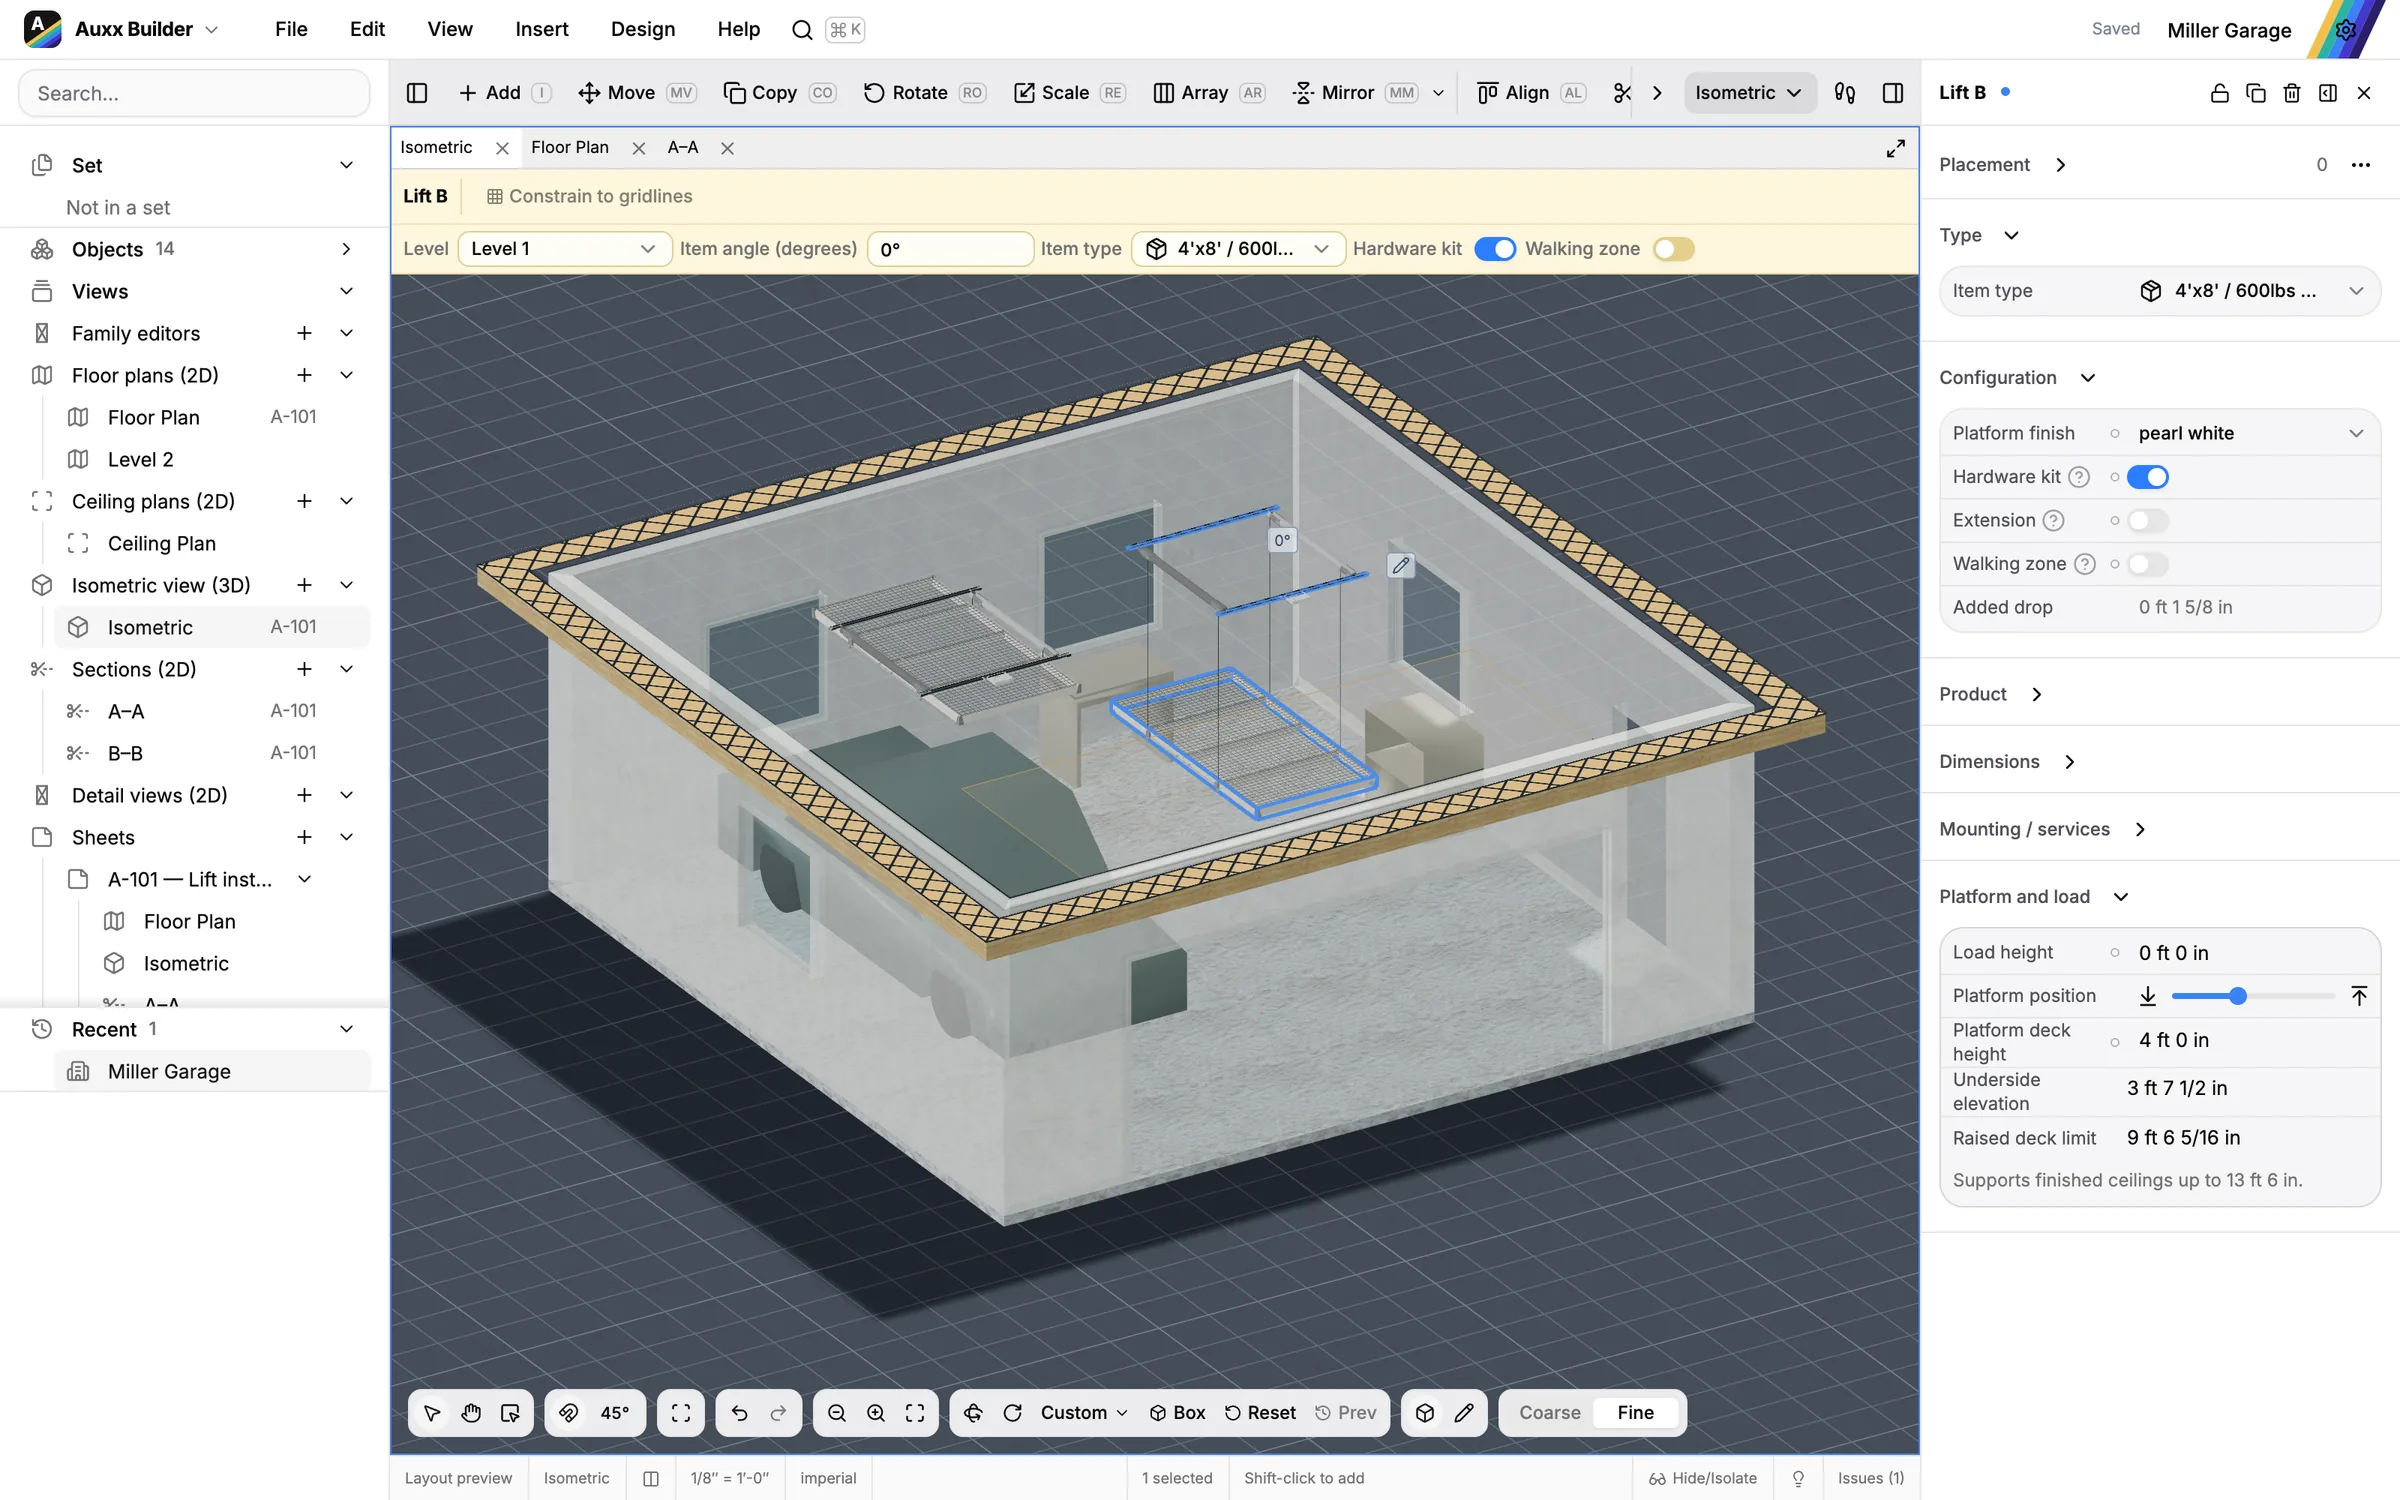This screenshot has width=2400, height=1500.
Task: Enable Walking zone in Configuration panel
Action: click(x=2147, y=564)
